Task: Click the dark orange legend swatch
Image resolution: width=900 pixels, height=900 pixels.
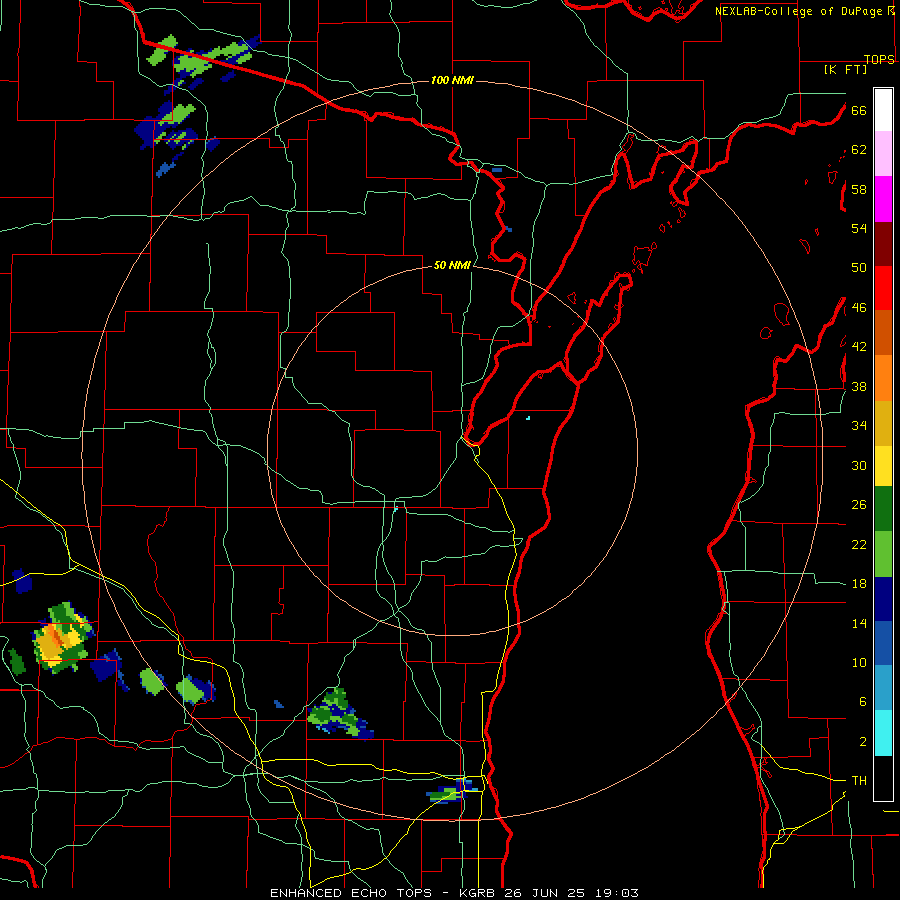Action: (883, 332)
